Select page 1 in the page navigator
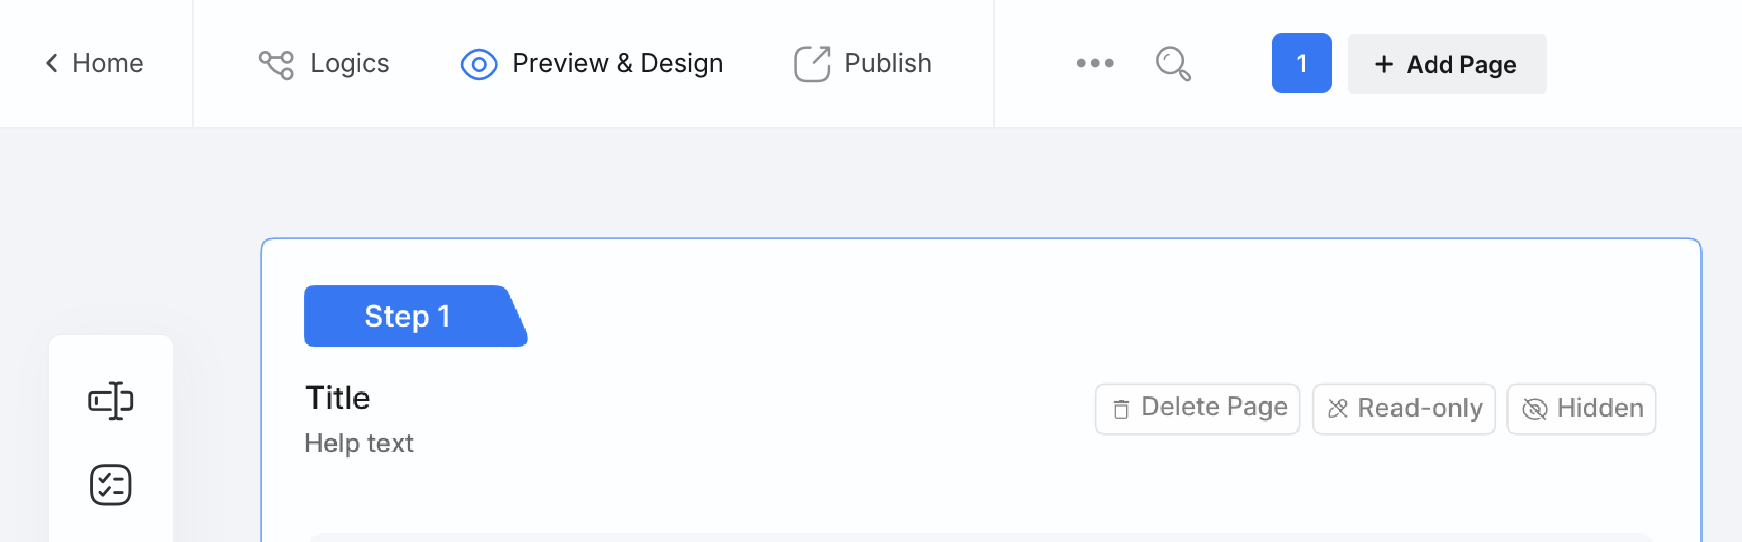 coord(1301,63)
